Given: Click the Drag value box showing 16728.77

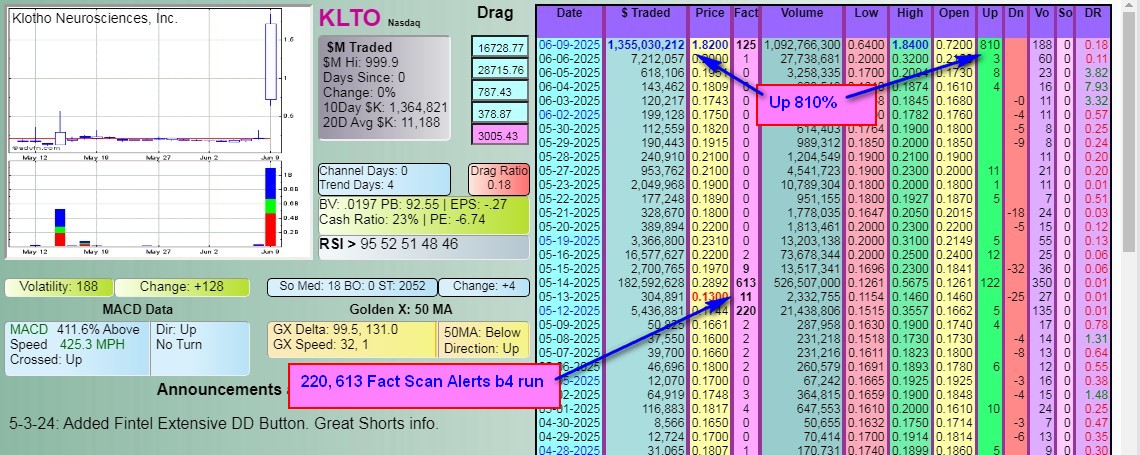Looking at the screenshot, I should (x=501, y=47).
